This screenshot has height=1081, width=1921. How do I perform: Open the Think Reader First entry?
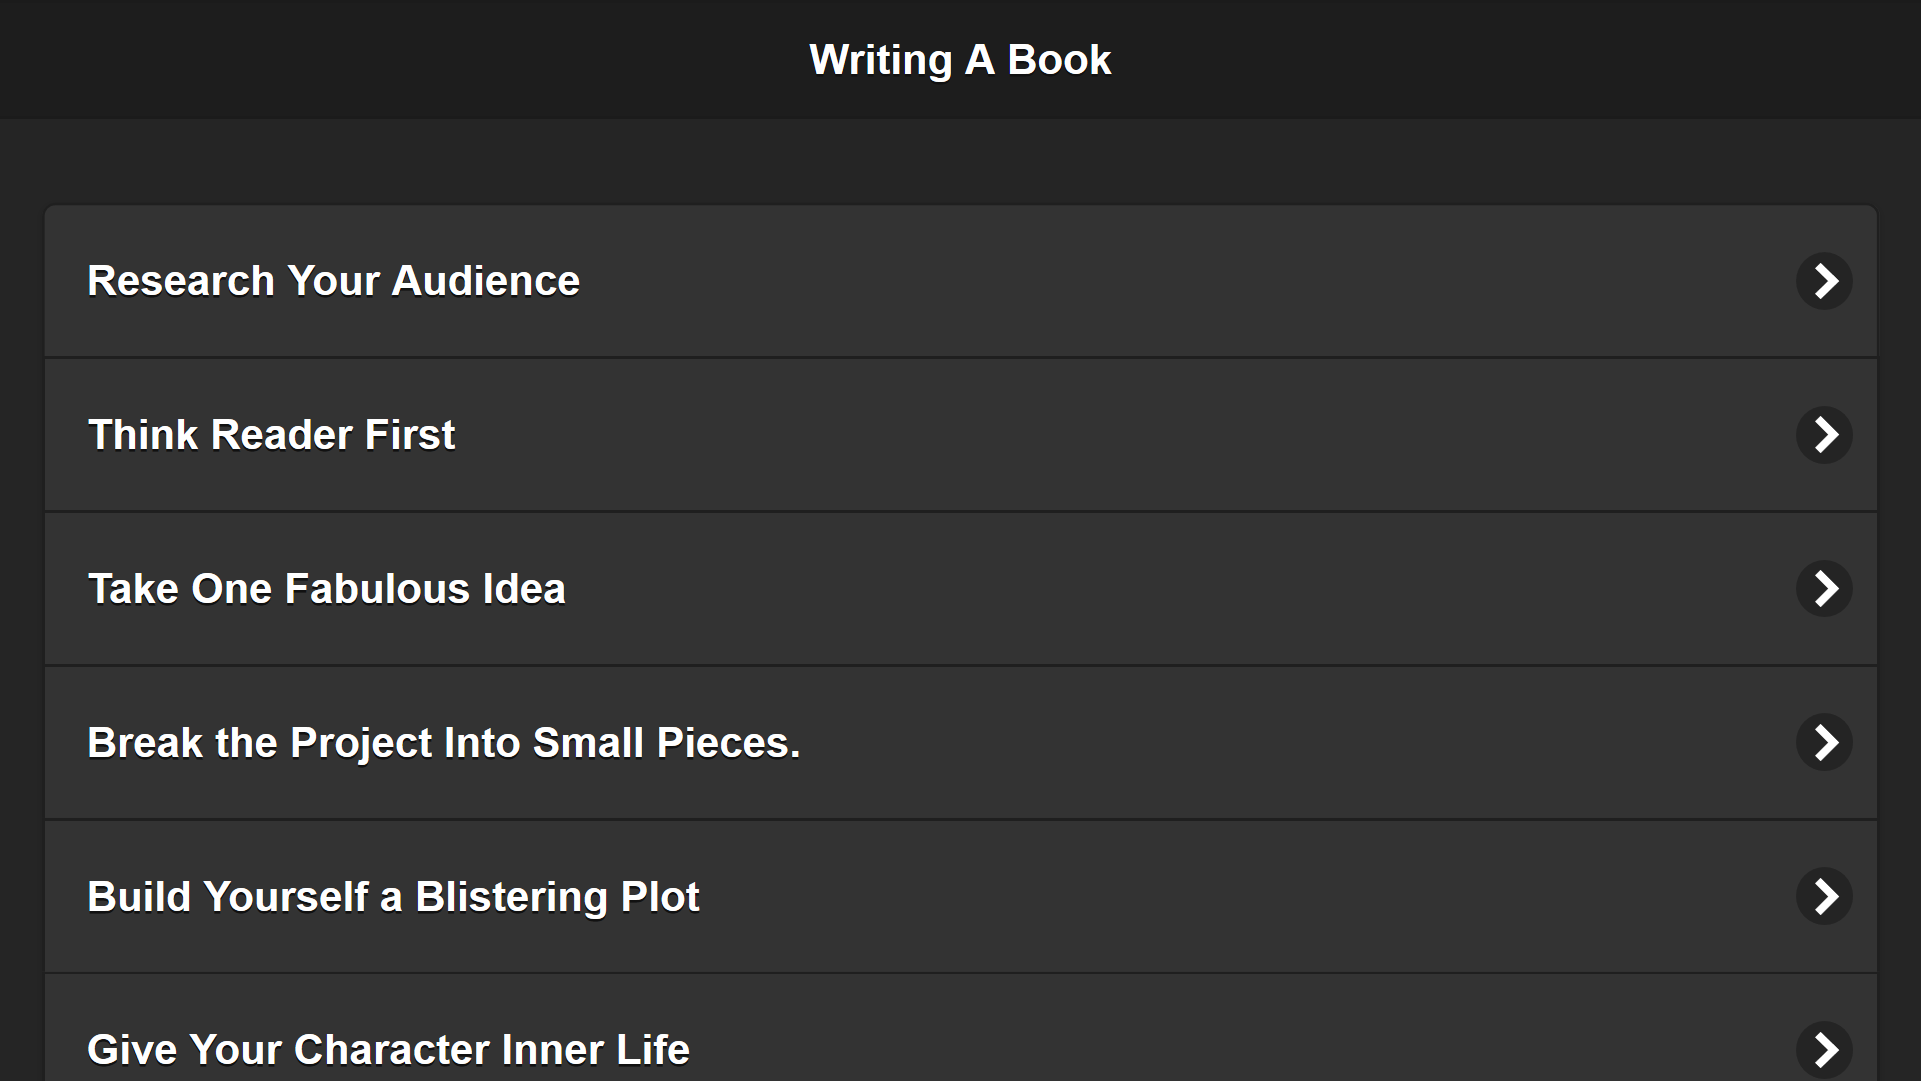tap(960, 435)
